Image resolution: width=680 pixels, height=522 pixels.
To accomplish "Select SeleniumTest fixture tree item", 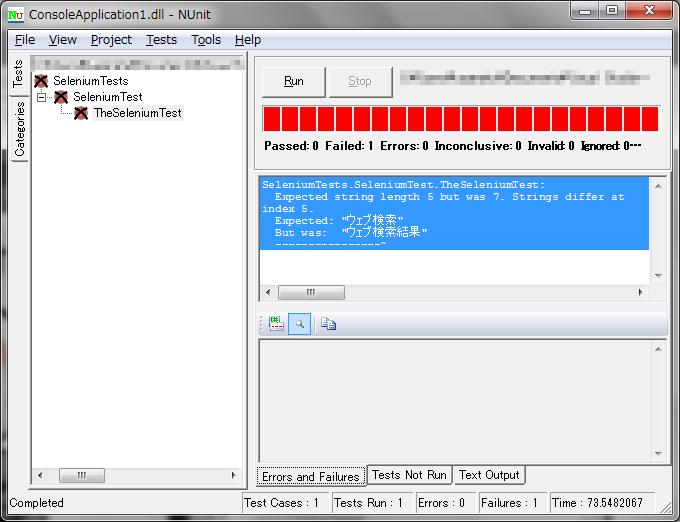I will [x=108, y=97].
